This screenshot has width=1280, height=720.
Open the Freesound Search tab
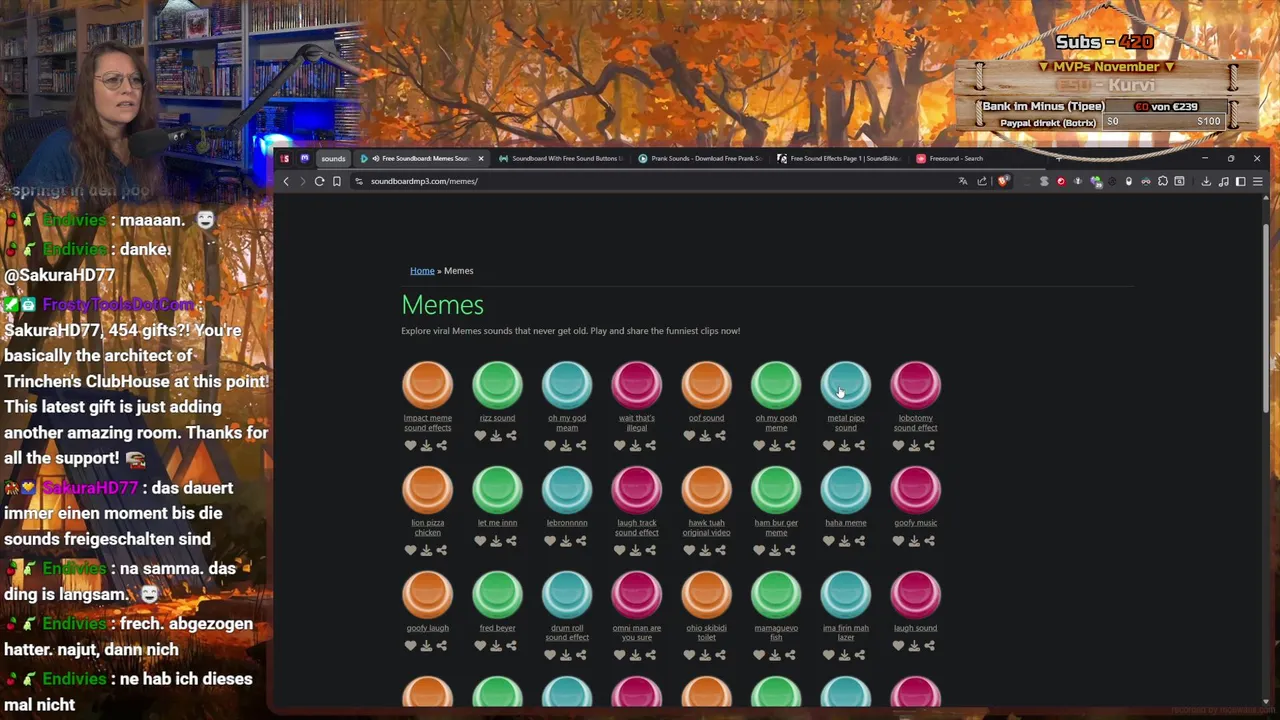tap(950, 158)
